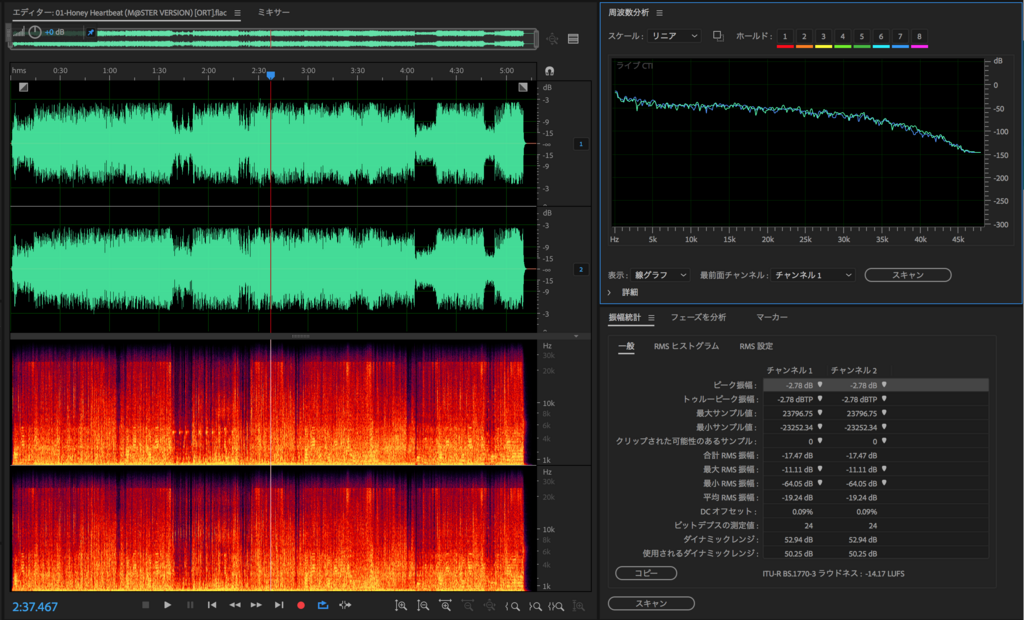Click the 2:37.467 timecode display
This screenshot has width=1024, height=620.
tap(35, 606)
